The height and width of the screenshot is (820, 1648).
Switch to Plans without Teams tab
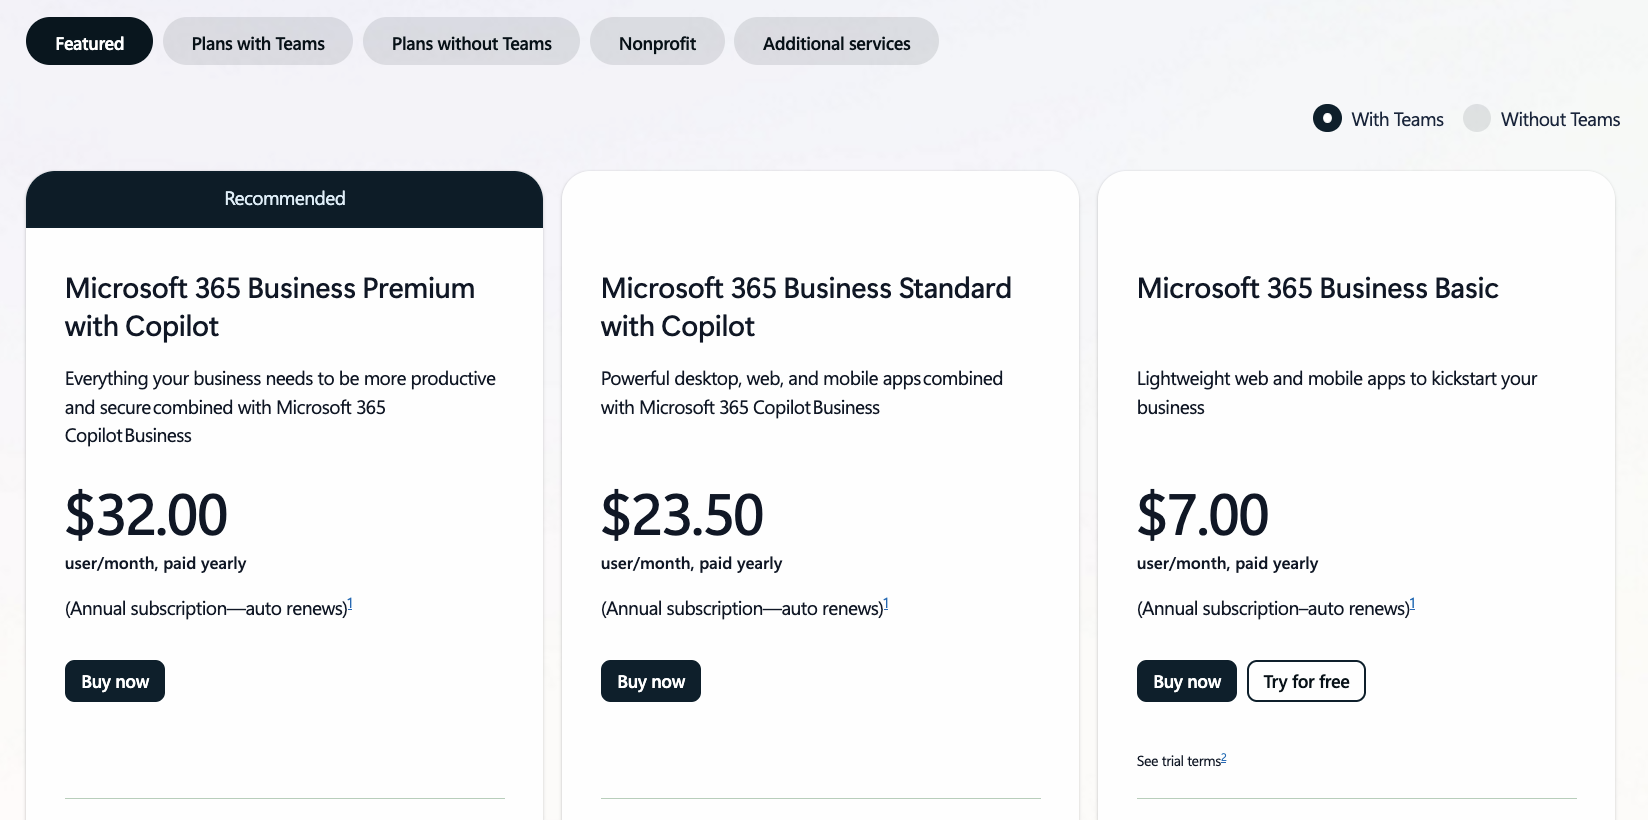tap(471, 42)
